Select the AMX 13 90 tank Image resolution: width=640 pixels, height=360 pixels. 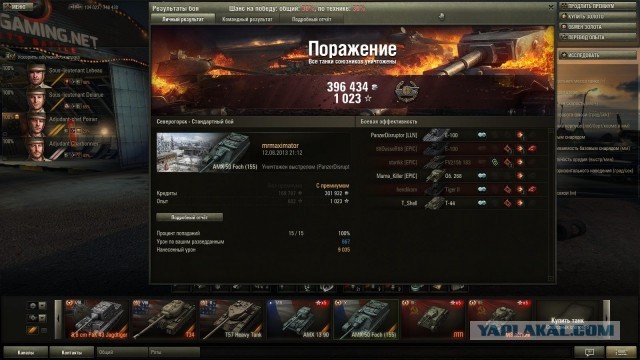pos(298,319)
